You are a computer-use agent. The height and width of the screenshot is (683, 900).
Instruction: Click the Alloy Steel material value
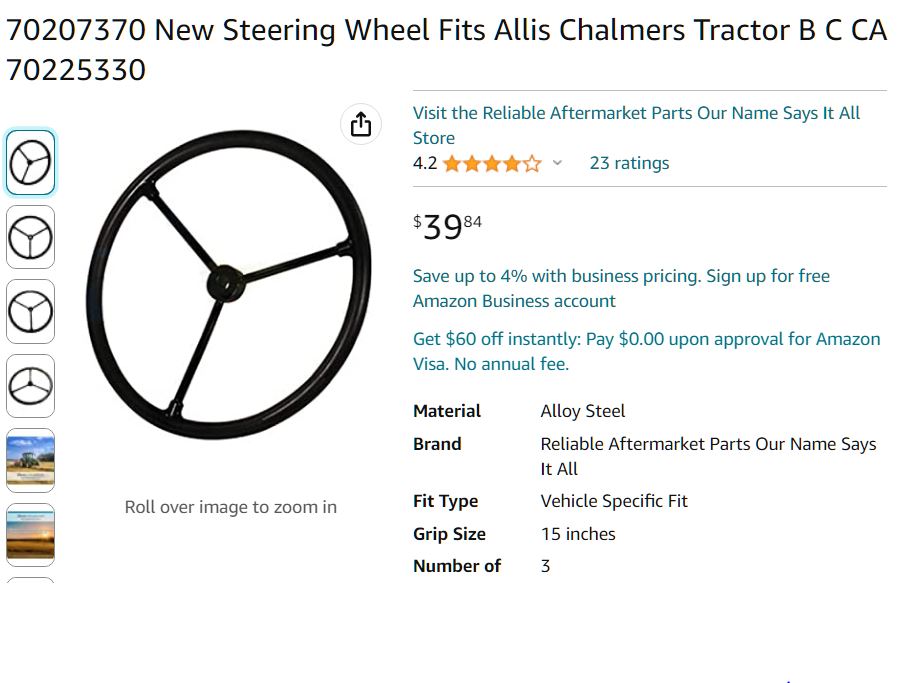(x=583, y=411)
